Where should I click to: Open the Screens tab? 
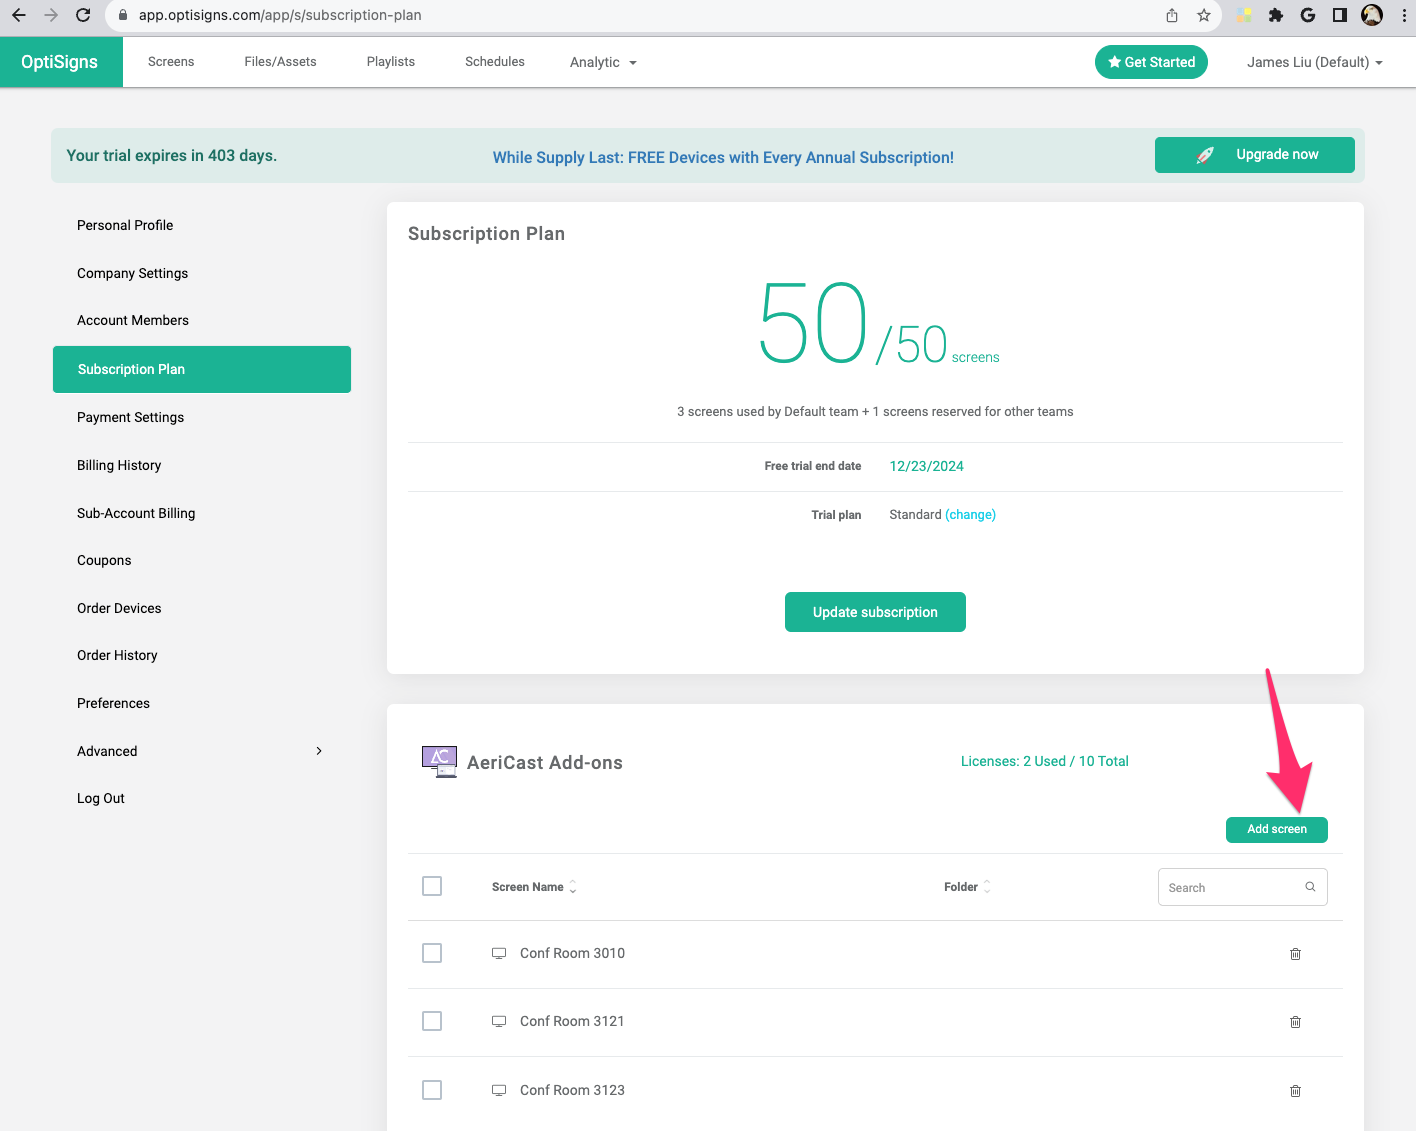[x=171, y=62]
